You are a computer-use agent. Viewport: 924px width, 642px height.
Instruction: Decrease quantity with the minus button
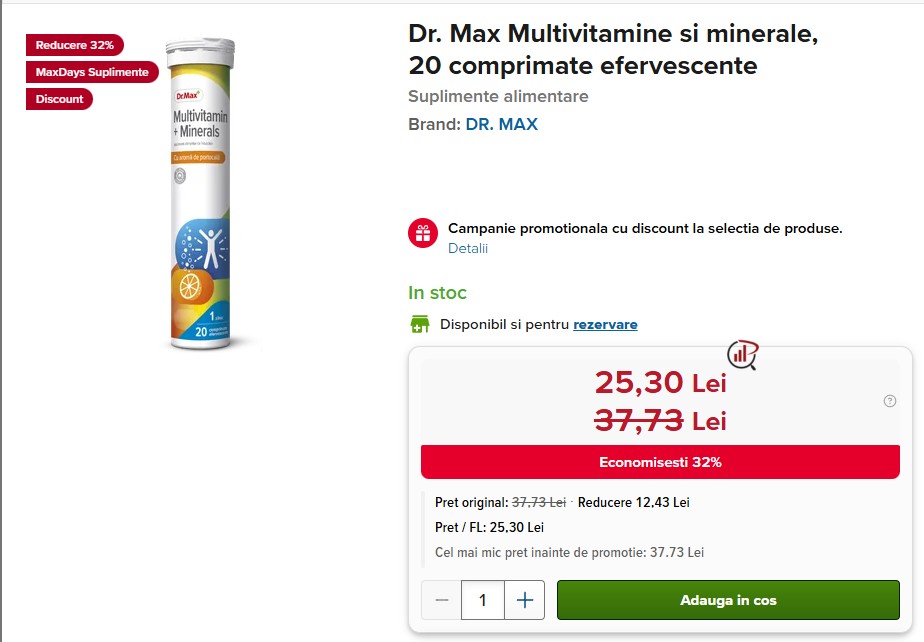coord(442,600)
